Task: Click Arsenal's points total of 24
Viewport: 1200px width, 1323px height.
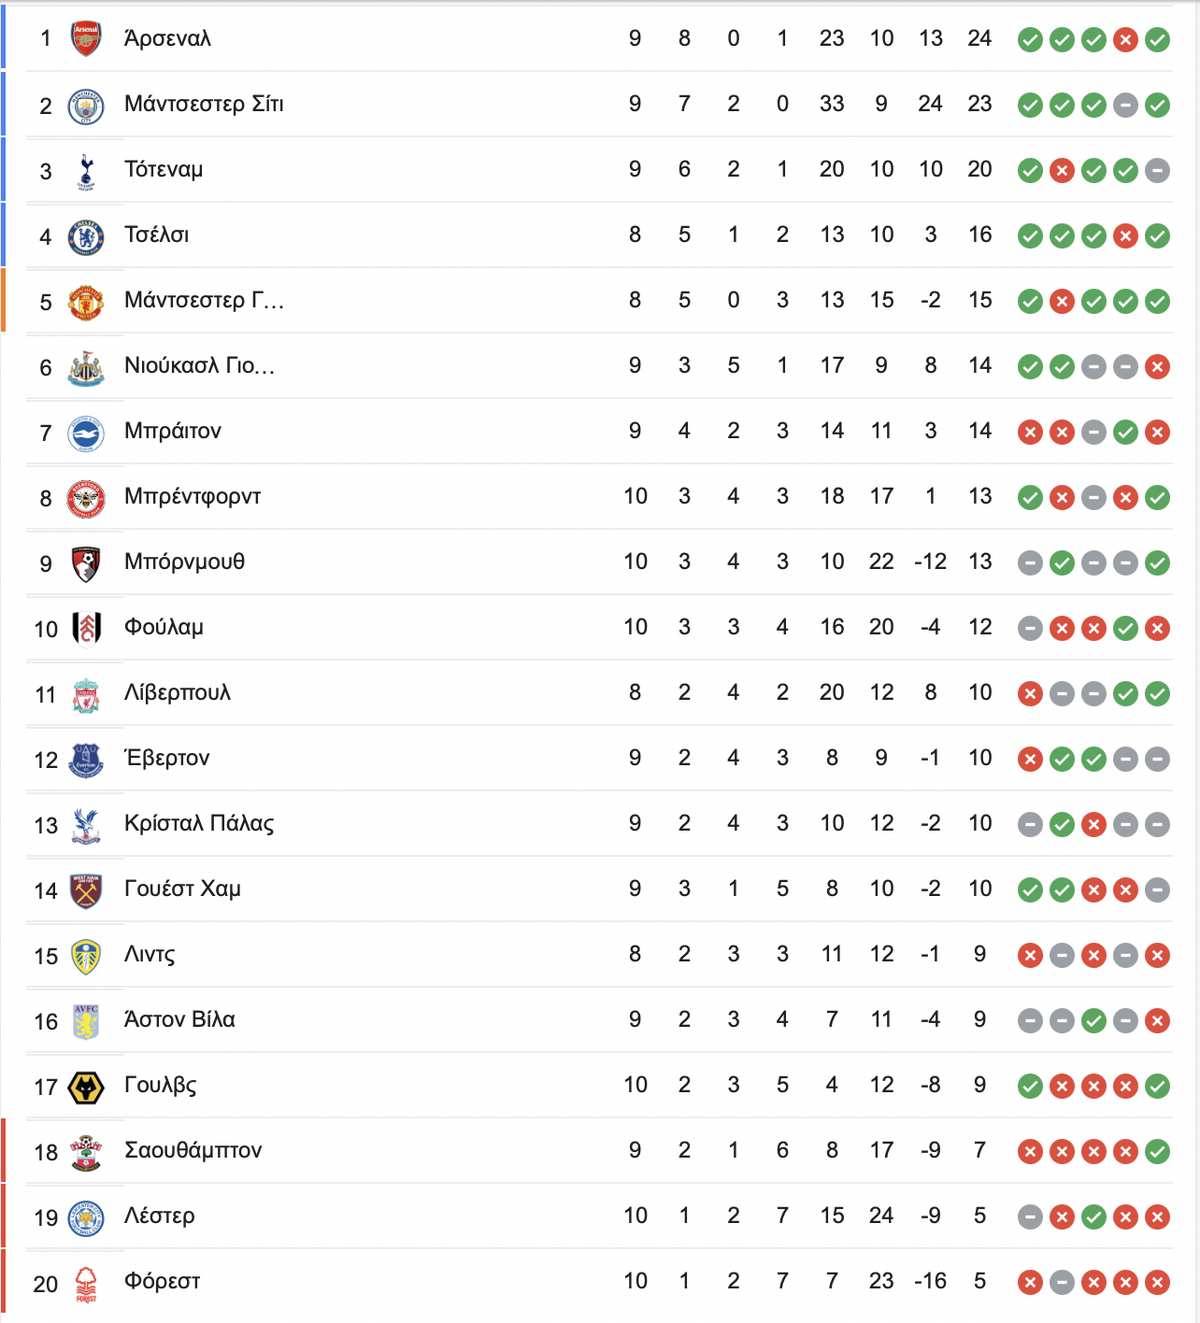Action: [980, 38]
